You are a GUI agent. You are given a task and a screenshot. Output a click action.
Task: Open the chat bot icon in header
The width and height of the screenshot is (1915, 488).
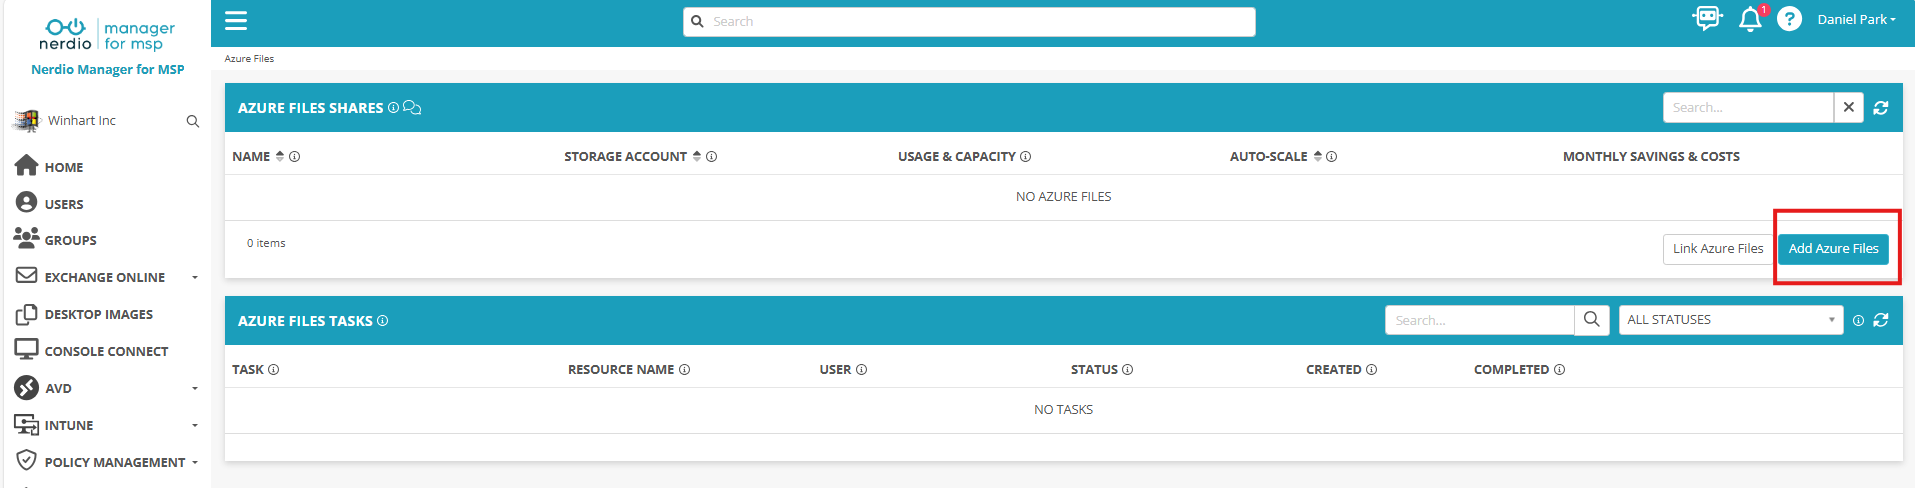1707,19
